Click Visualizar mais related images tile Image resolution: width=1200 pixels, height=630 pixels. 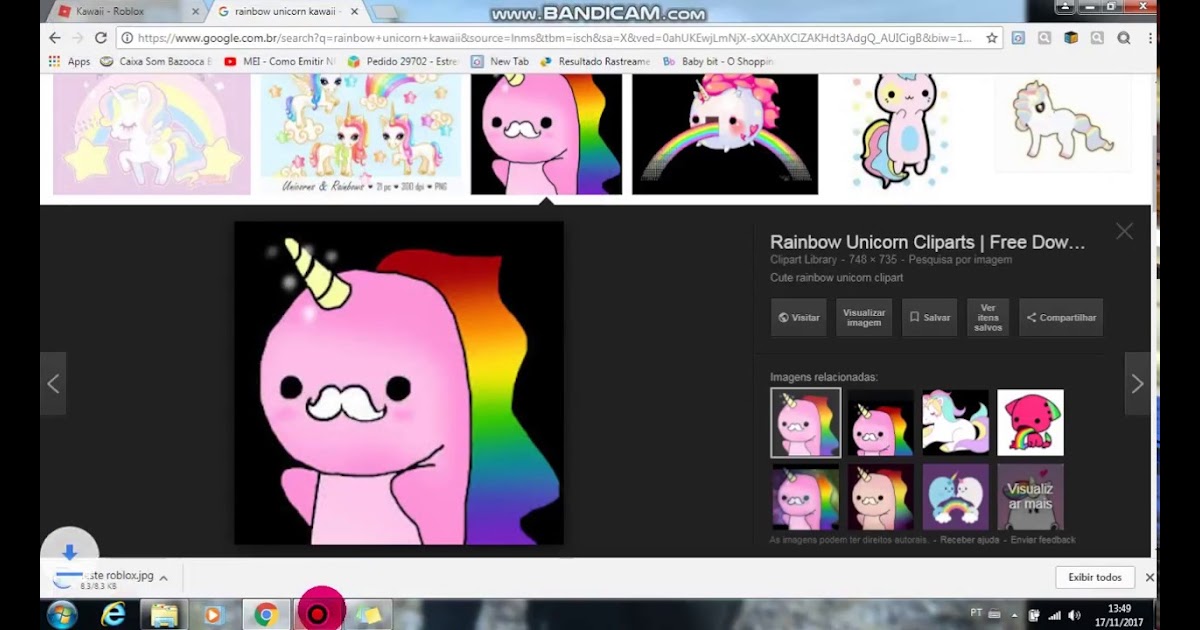click(x=1030, y=496)
